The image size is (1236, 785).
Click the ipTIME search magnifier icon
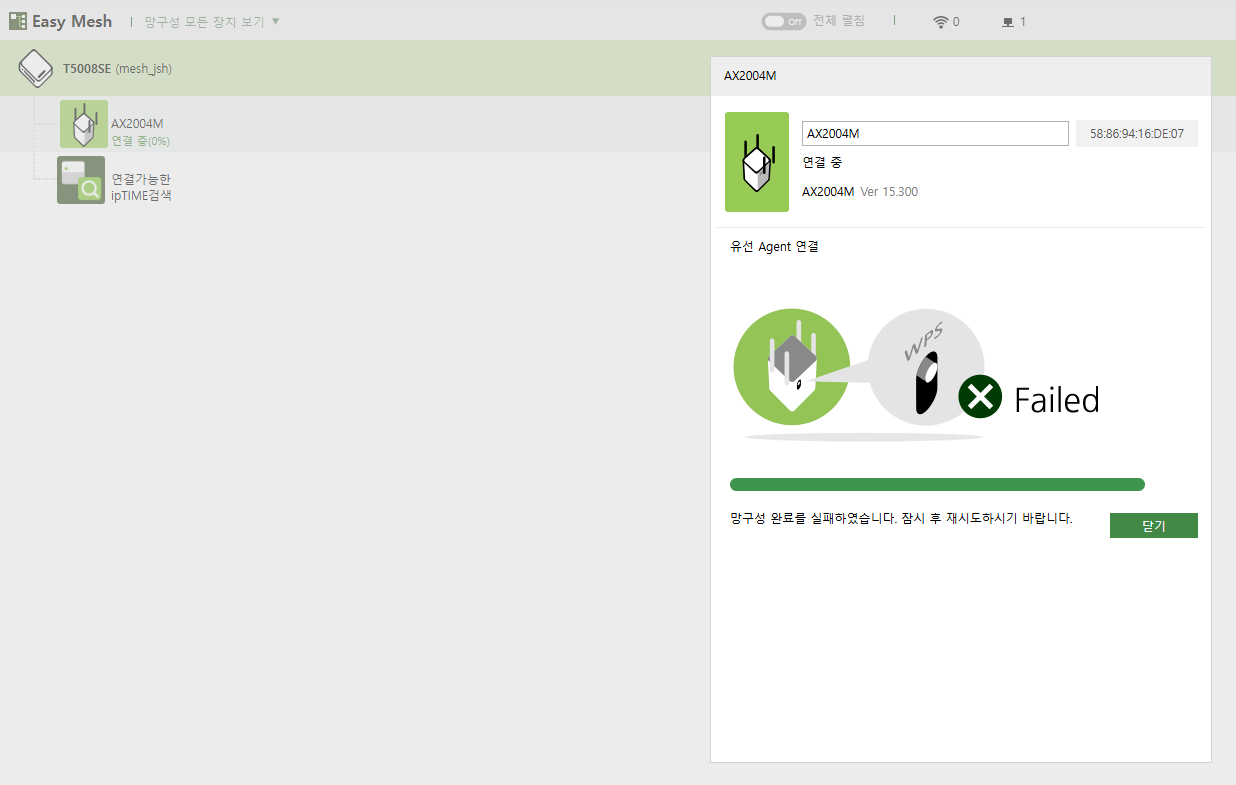point(81,180)
